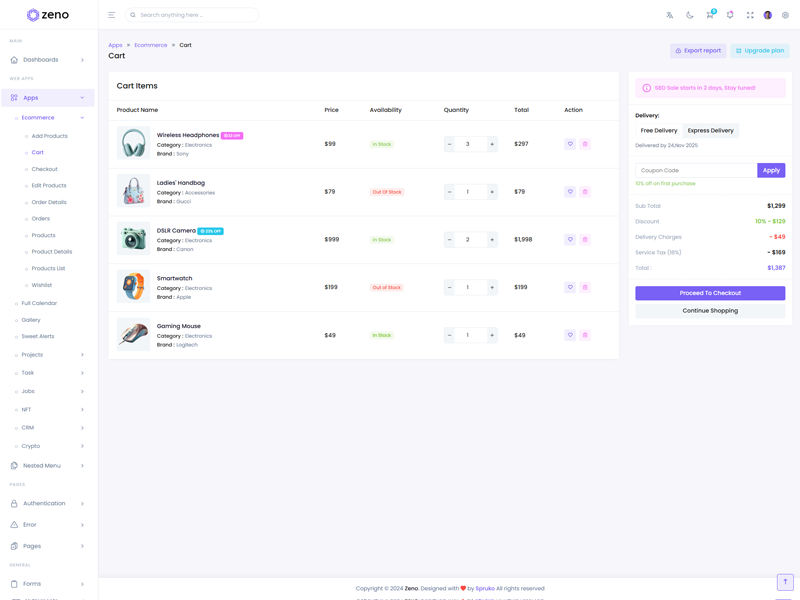Open the language translation icon

(670, 15)
